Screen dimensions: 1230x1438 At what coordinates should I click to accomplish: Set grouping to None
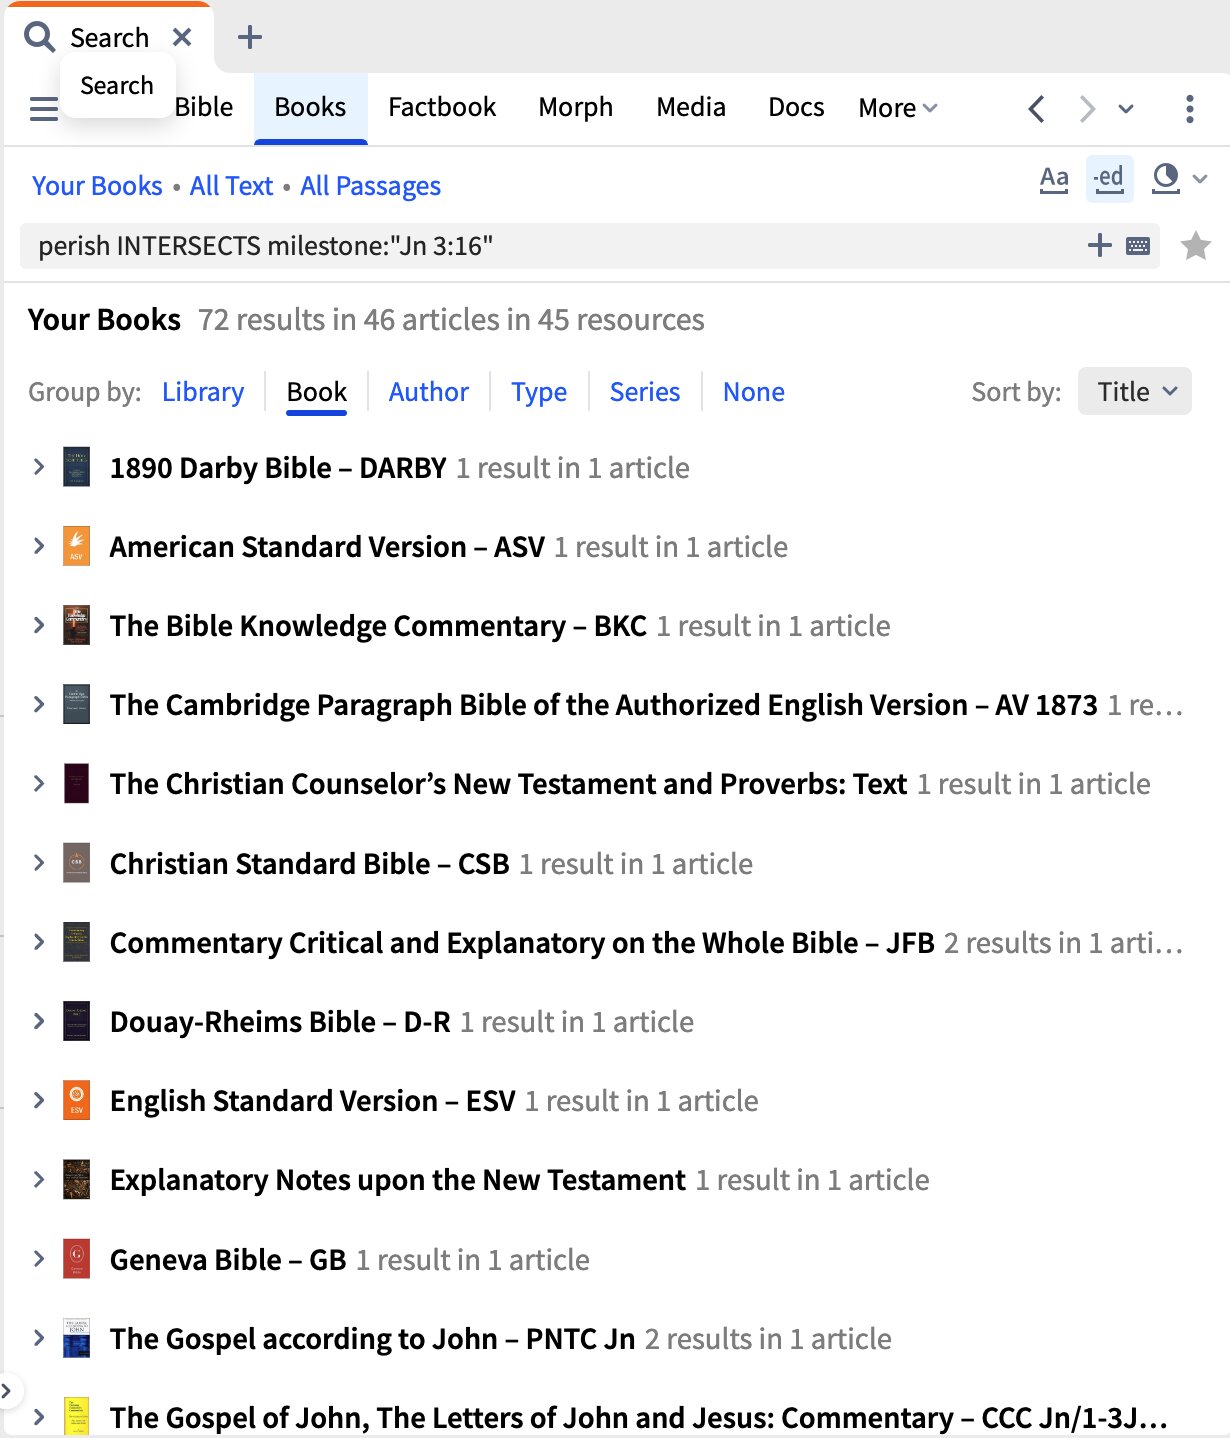(754, 392)
